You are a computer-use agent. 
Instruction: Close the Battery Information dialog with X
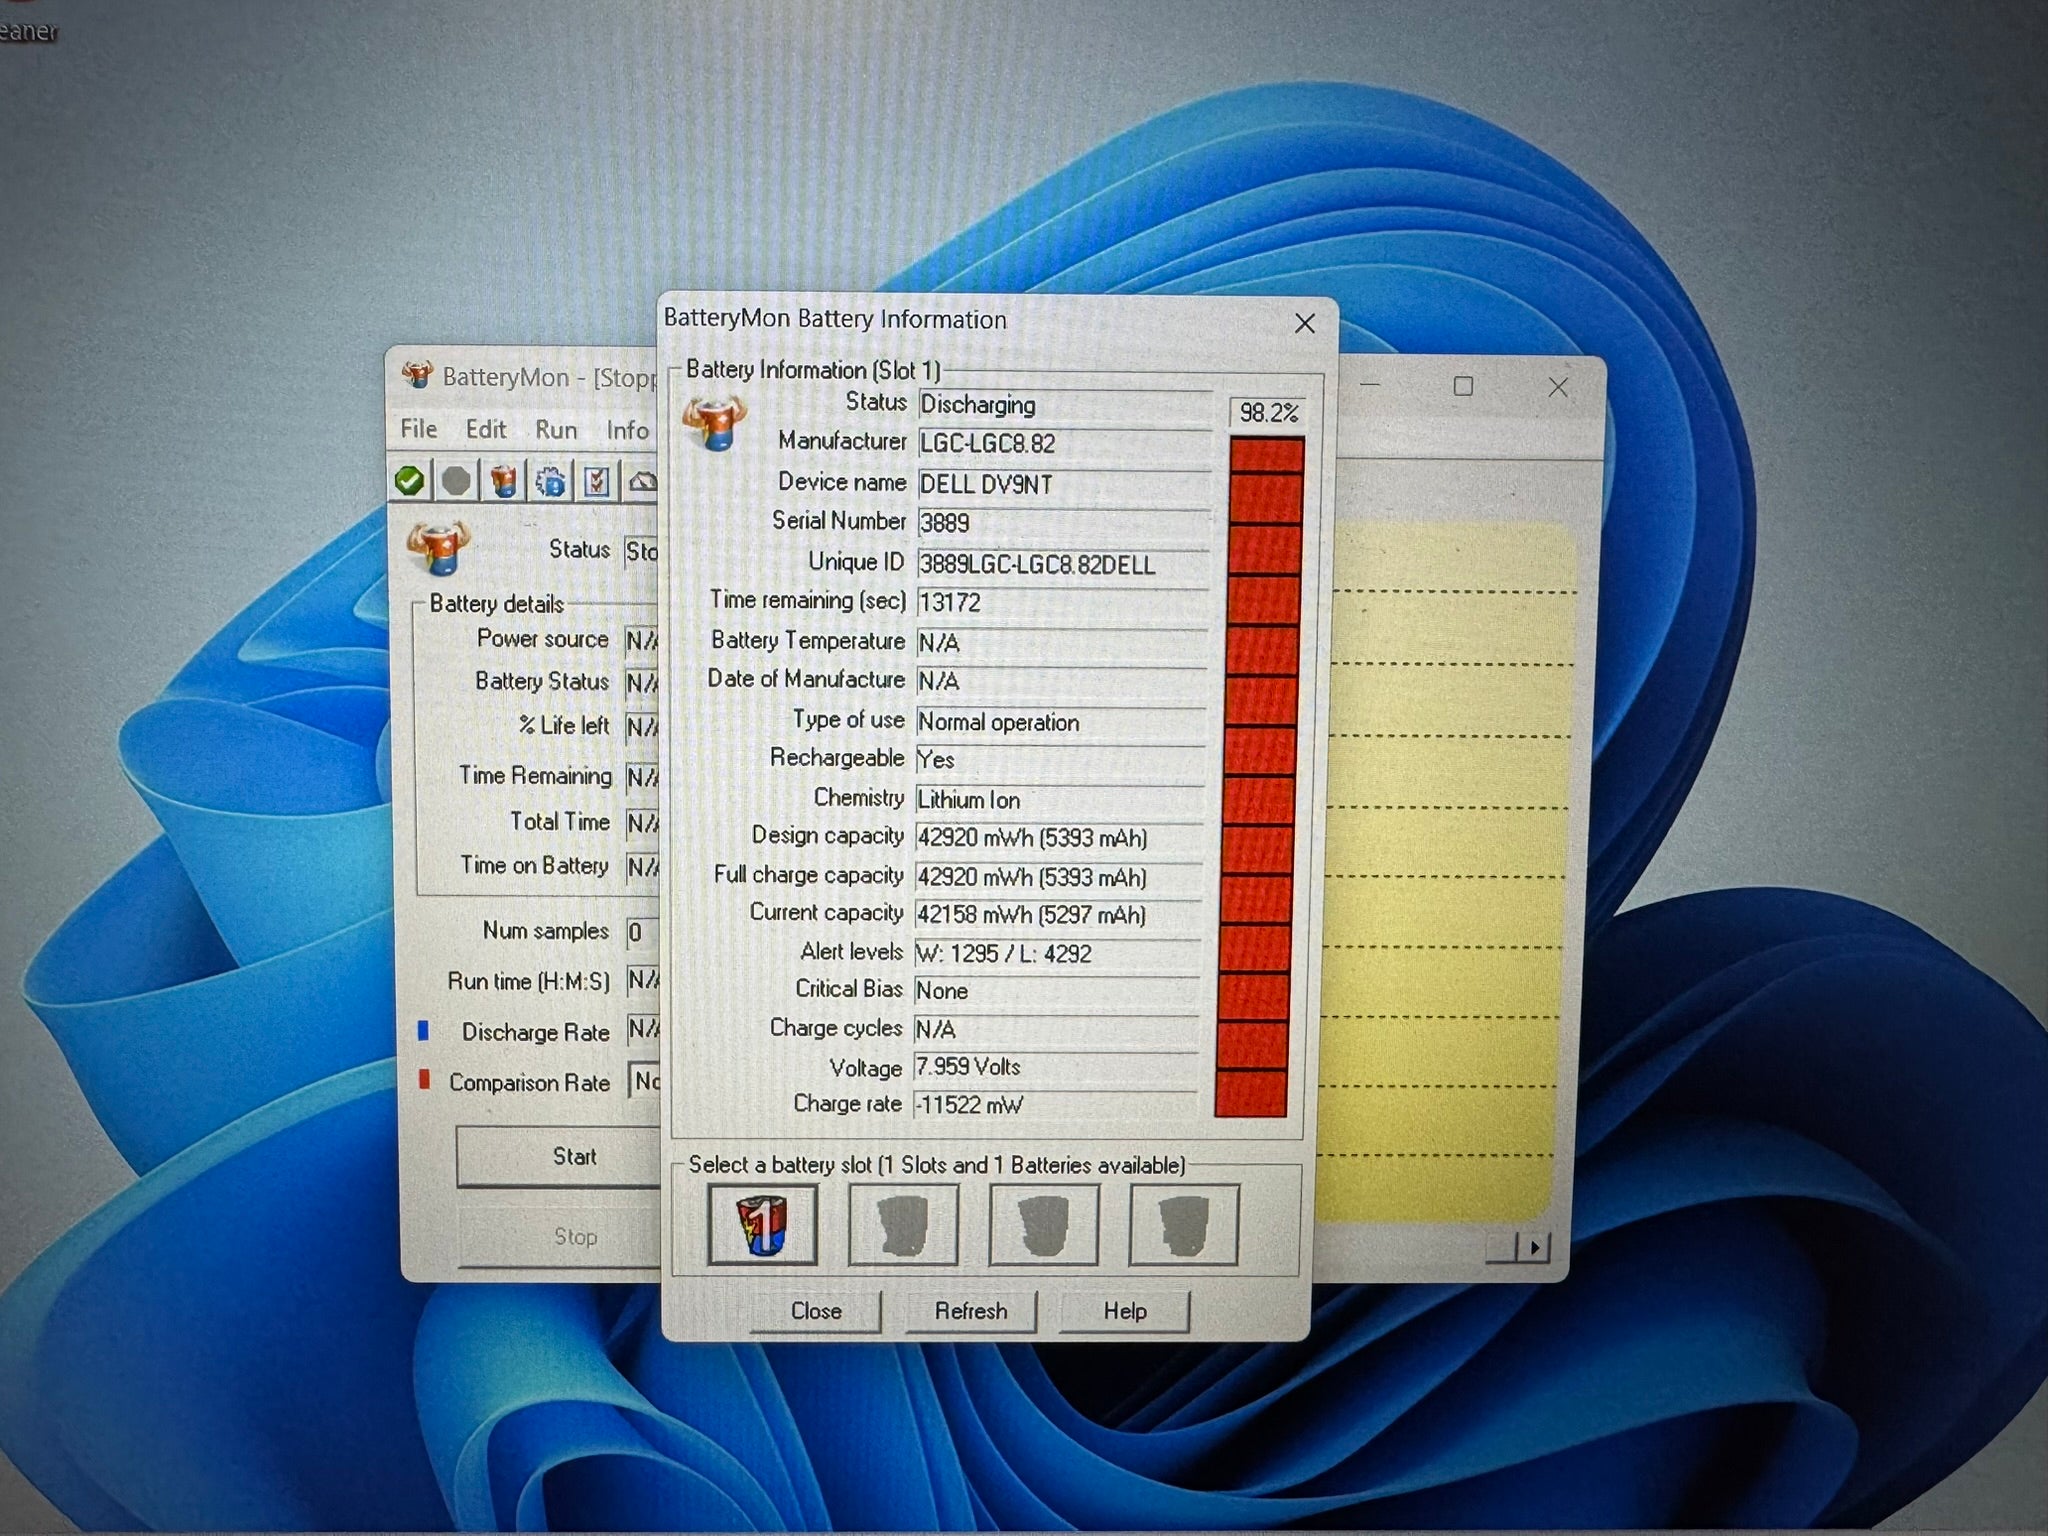[x=1304, y=323]
